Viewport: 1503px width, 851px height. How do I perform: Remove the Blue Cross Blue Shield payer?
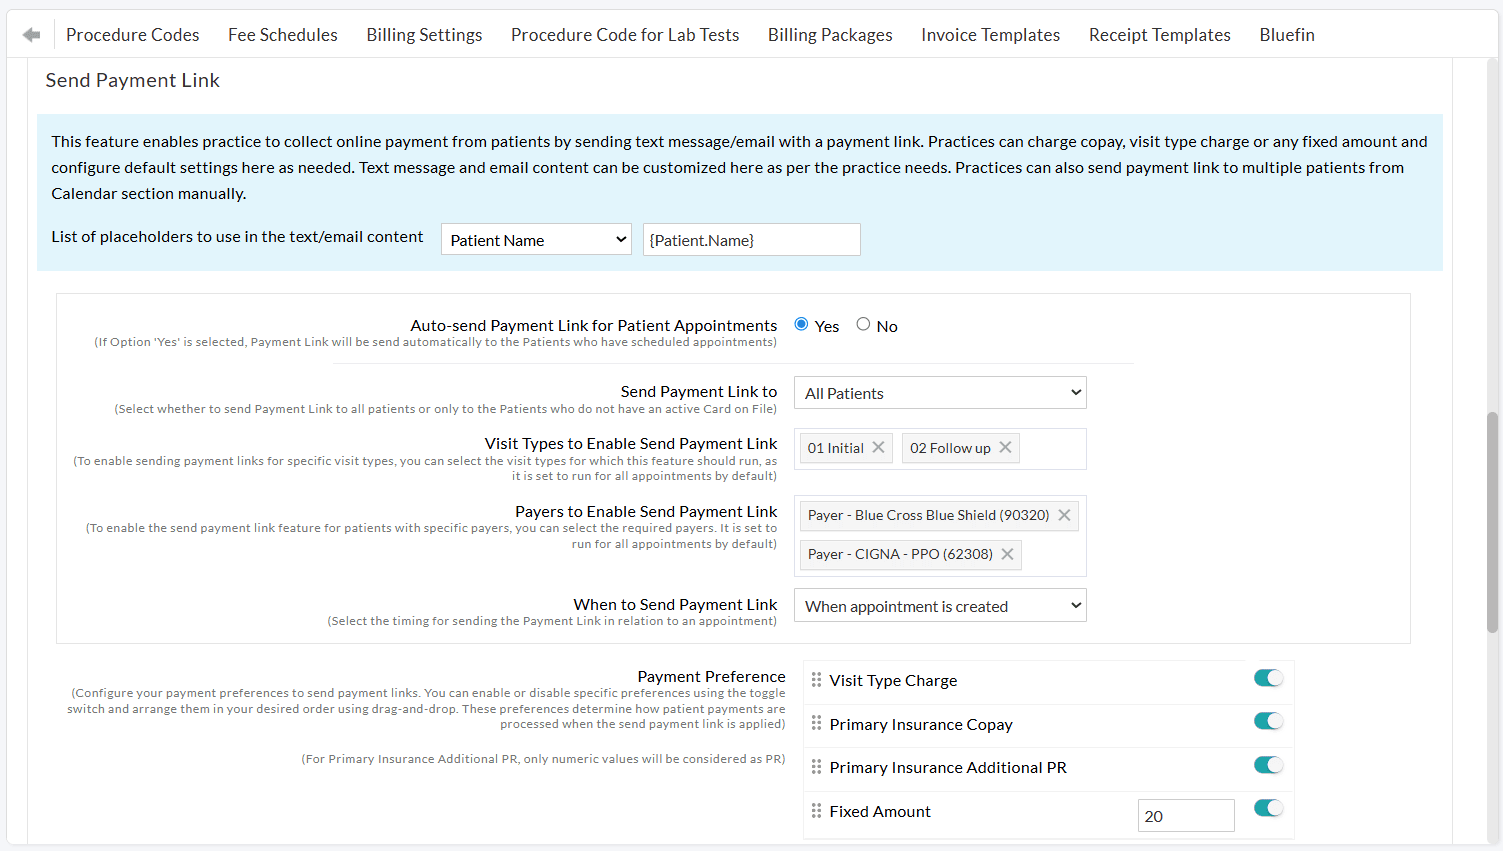coord(1063,515)
